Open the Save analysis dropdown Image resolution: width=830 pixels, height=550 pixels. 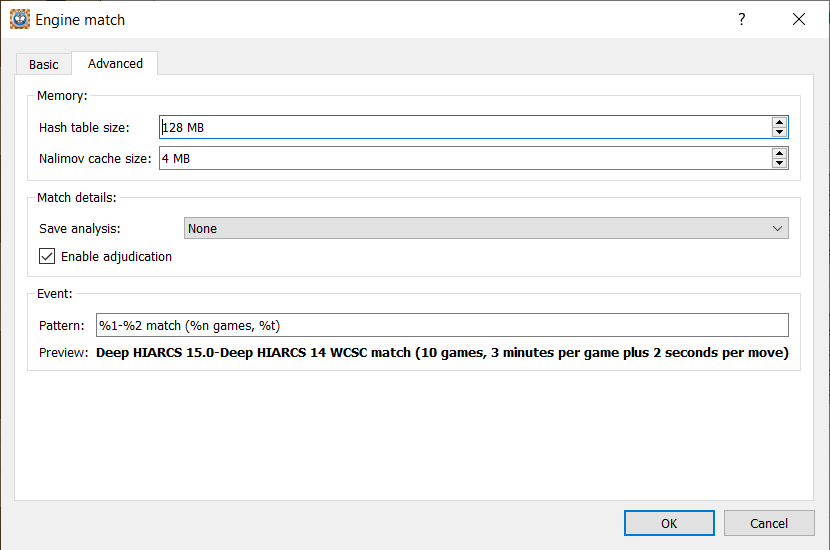486,228
